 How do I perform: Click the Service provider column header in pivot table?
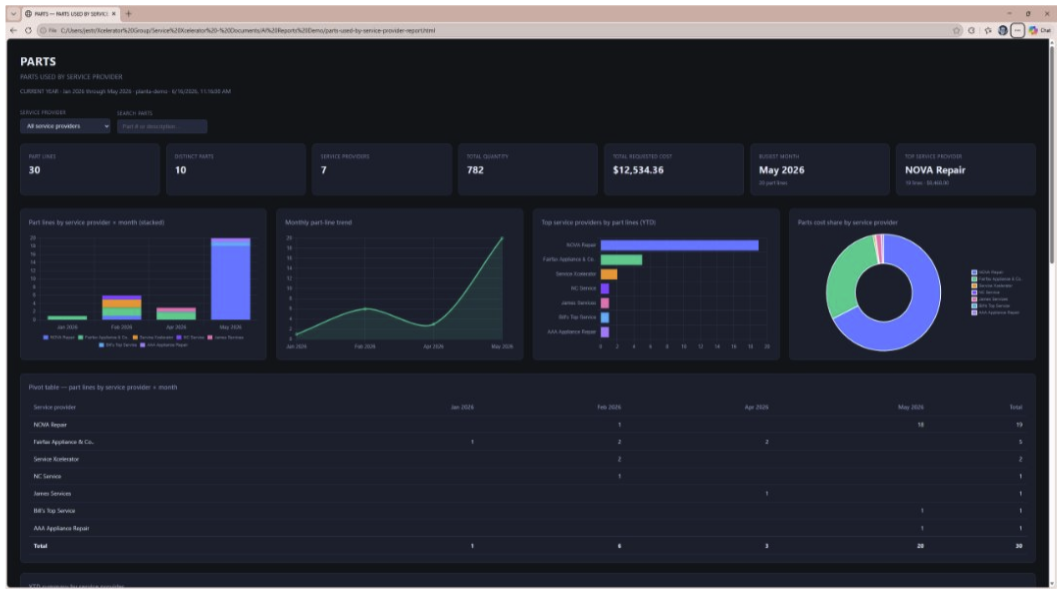(x=55, y=408)
